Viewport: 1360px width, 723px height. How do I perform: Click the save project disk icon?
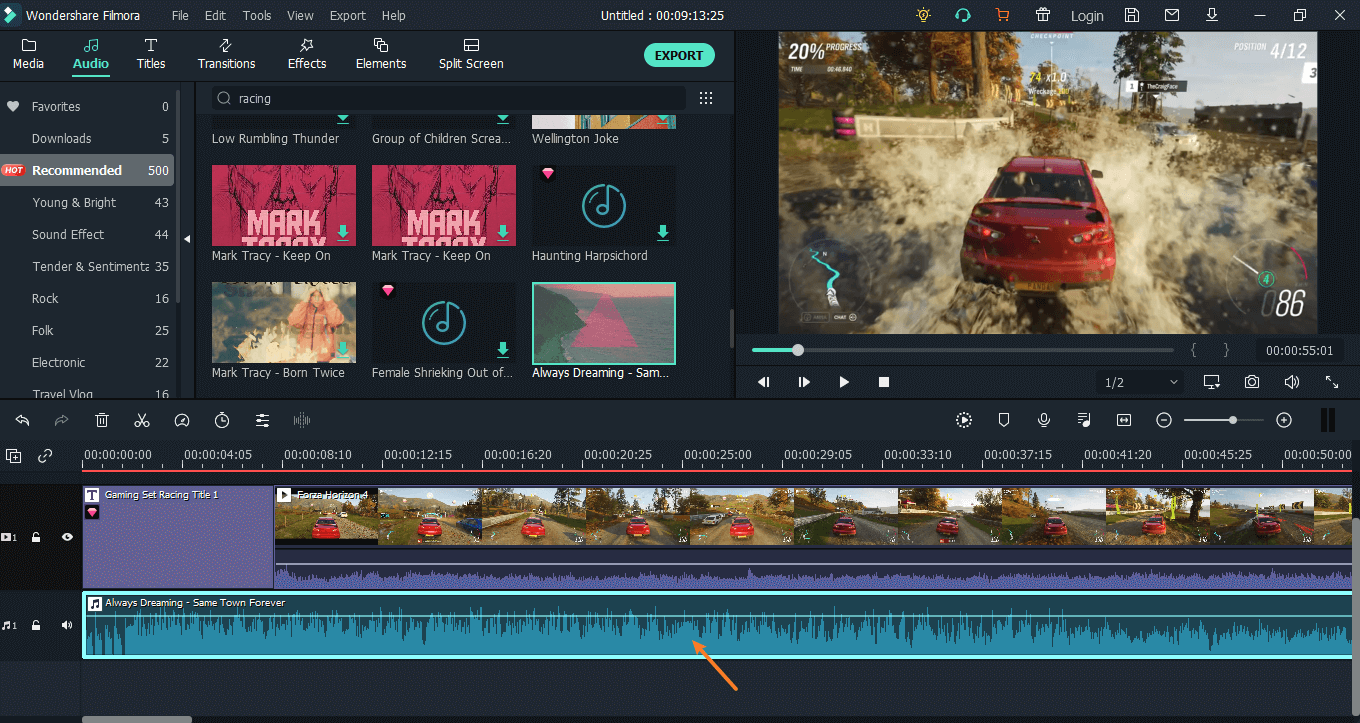tap(1132, 15)
